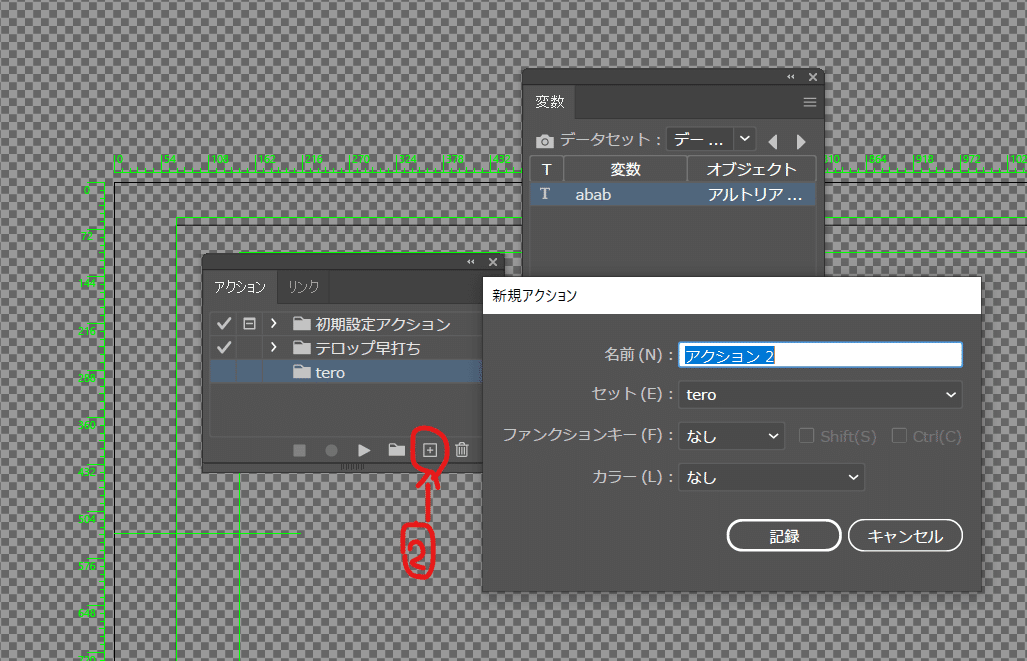Select the 変数 panel tab
This screenshot has height=661, width=1027.
(550, 102)
